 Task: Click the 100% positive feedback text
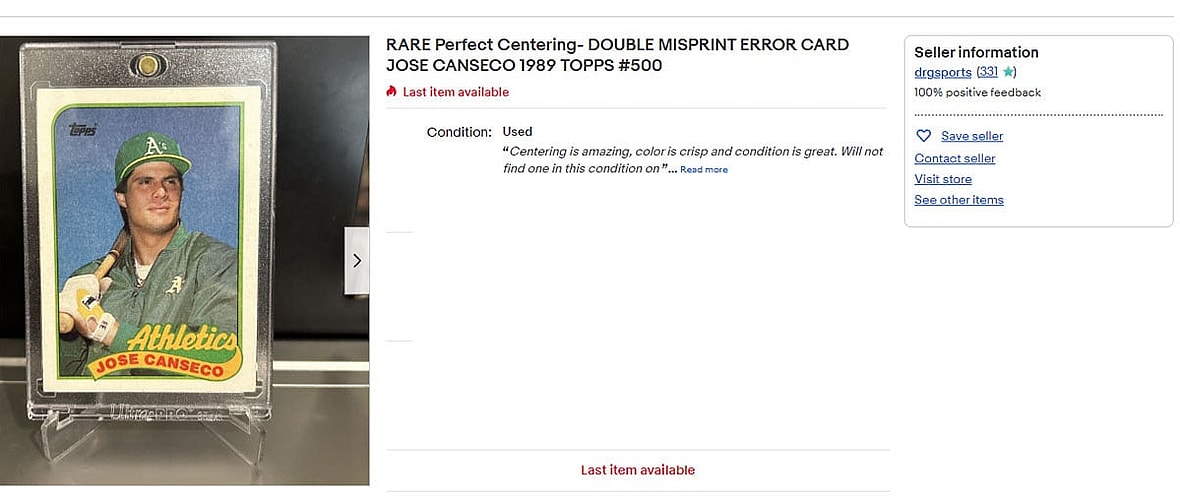[977, 92]
